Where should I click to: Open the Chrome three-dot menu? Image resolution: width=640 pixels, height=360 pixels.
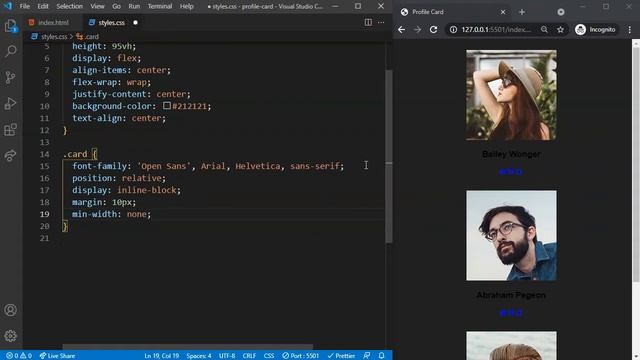[630, 29]
